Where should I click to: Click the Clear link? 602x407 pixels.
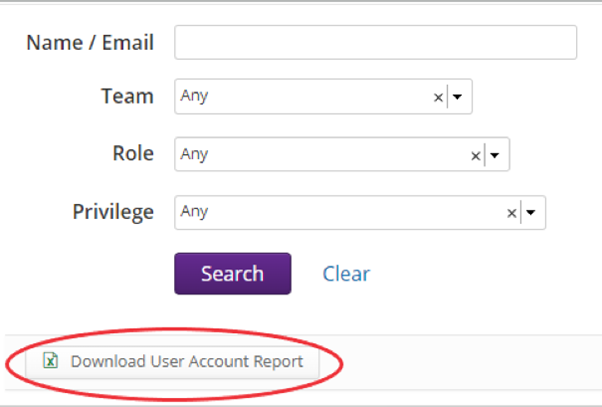pyautogui.click(x=346, y=274)
